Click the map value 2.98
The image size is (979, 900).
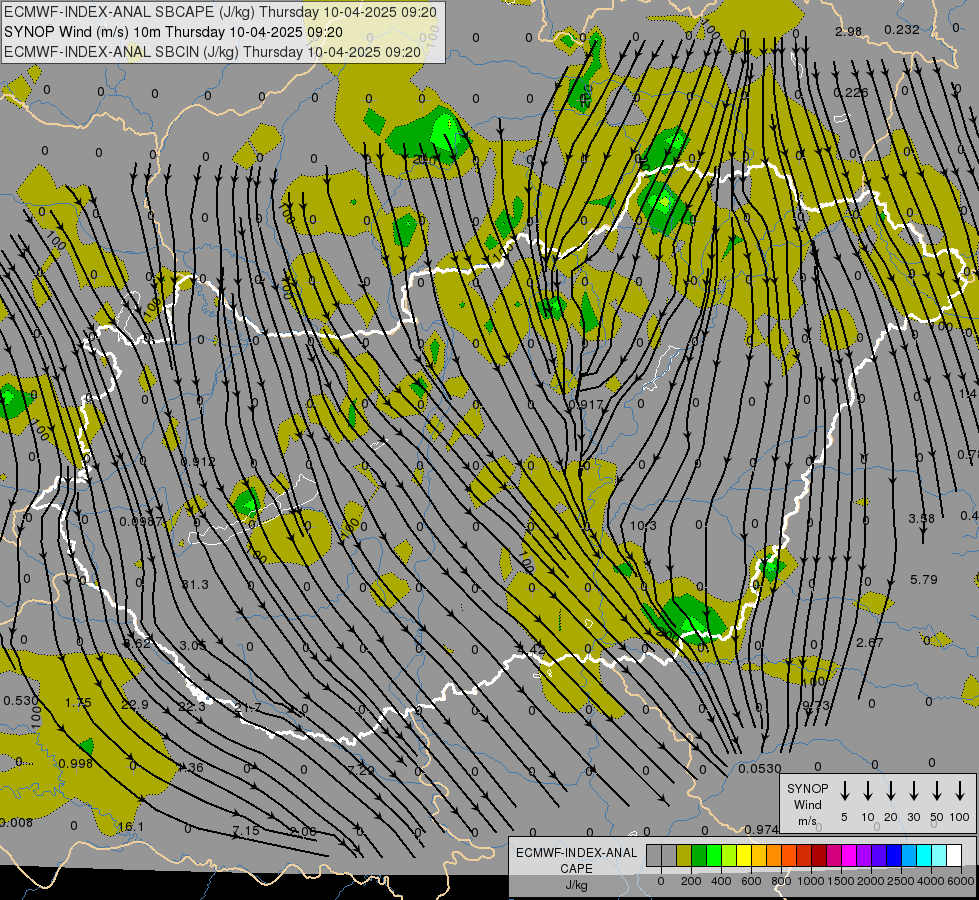849,31
